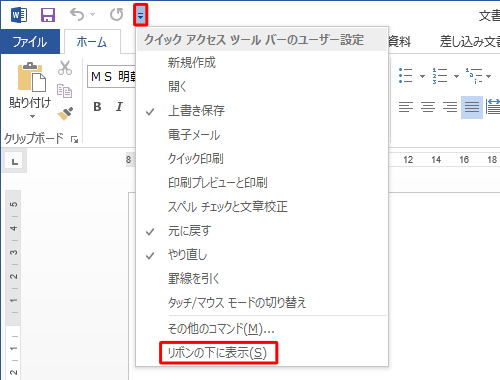Uncheck 元に戻す in the toolbar menu

[x=262, y=231]
